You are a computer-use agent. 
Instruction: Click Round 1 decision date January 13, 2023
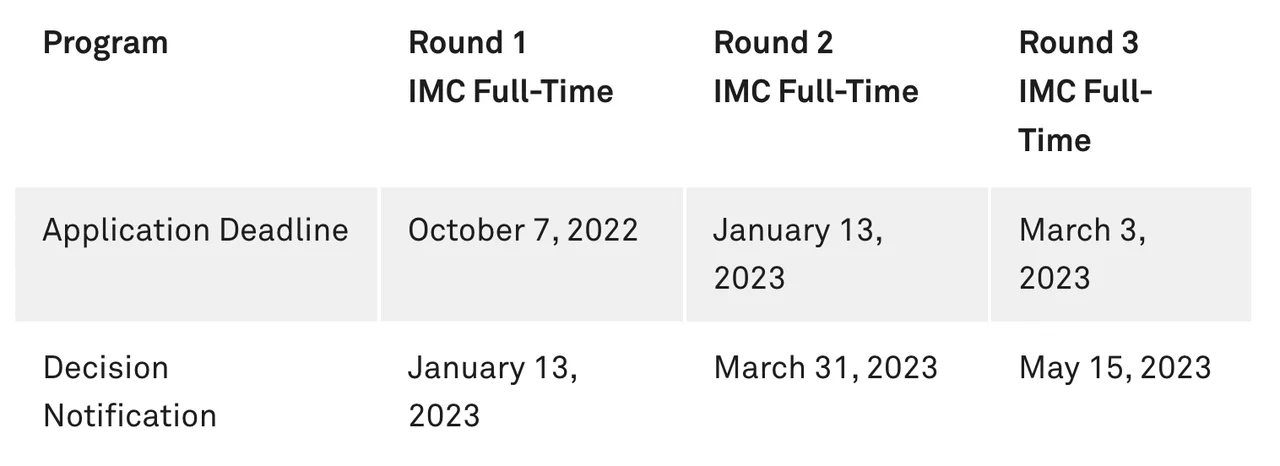click(492, 391)
